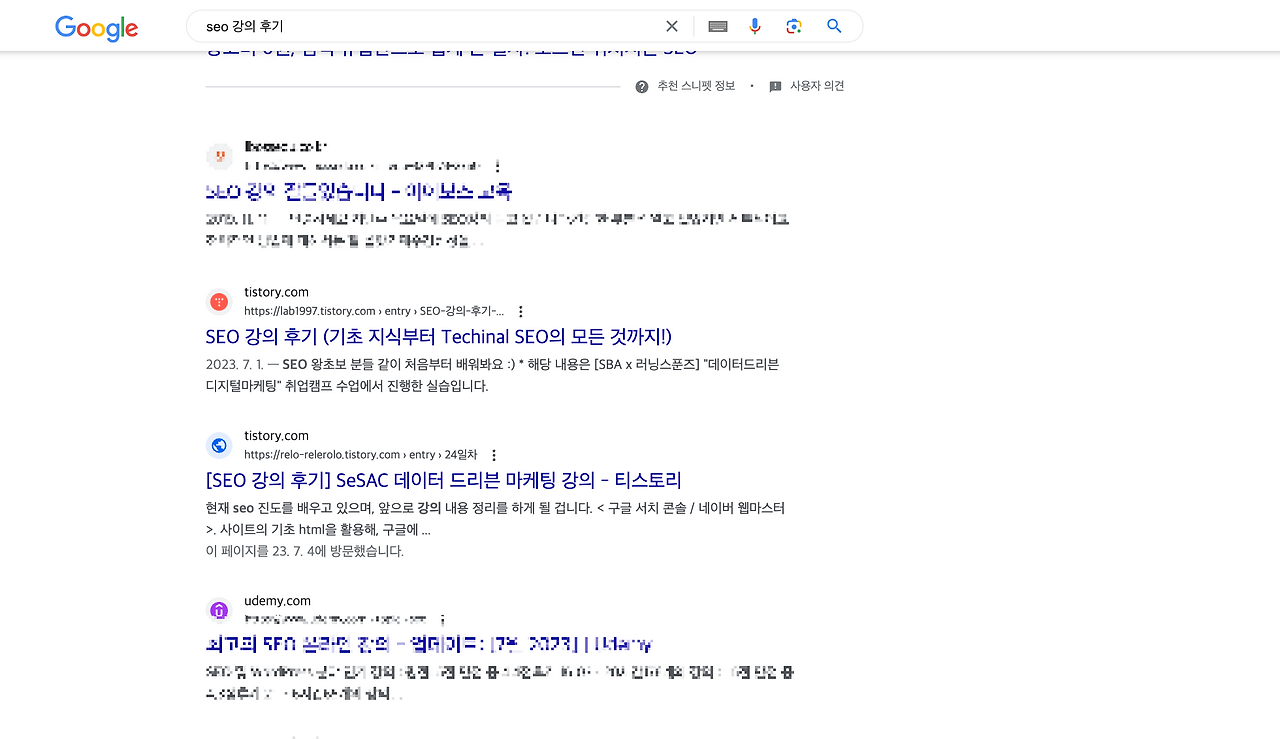Image resolution: width=1280 pixels, height=739 pixels.
Task: Open Google Lens image search icon
Action: click(793, 26)
